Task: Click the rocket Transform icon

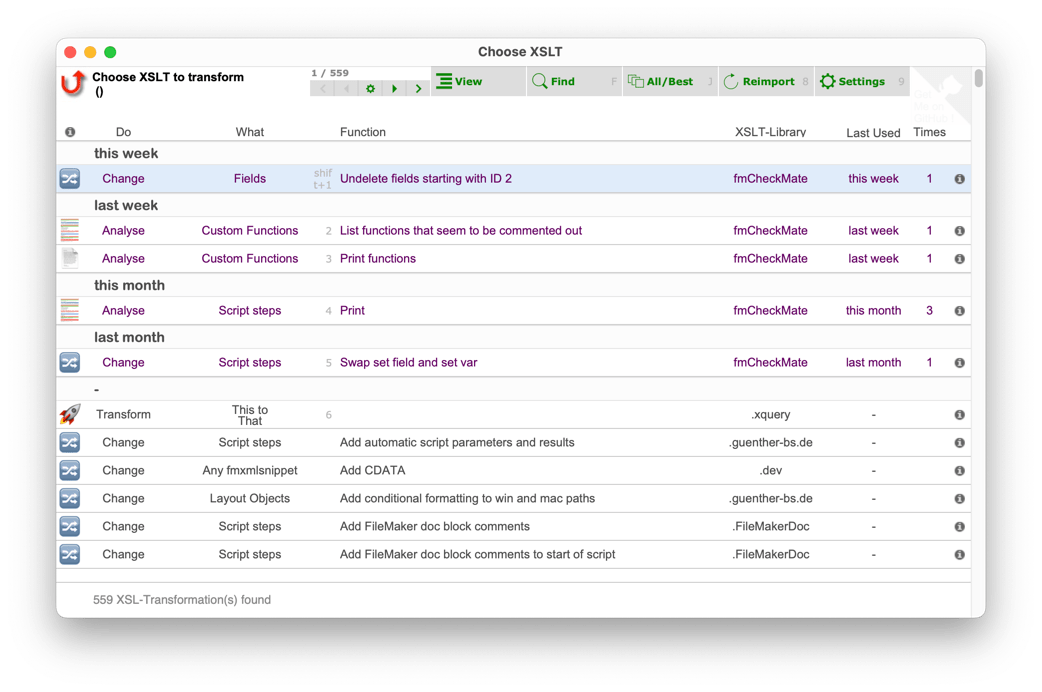Action: [x=70, y=414]
